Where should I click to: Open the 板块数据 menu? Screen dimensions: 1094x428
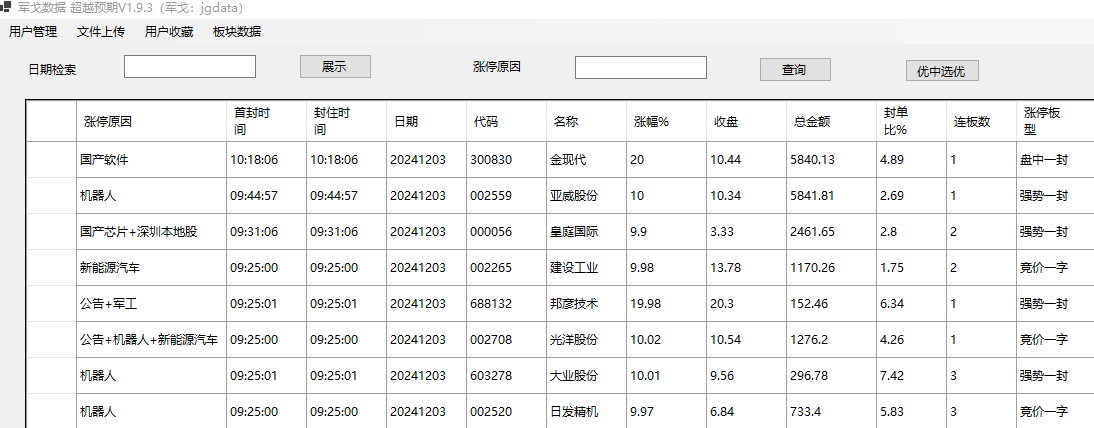click(237, 31)
